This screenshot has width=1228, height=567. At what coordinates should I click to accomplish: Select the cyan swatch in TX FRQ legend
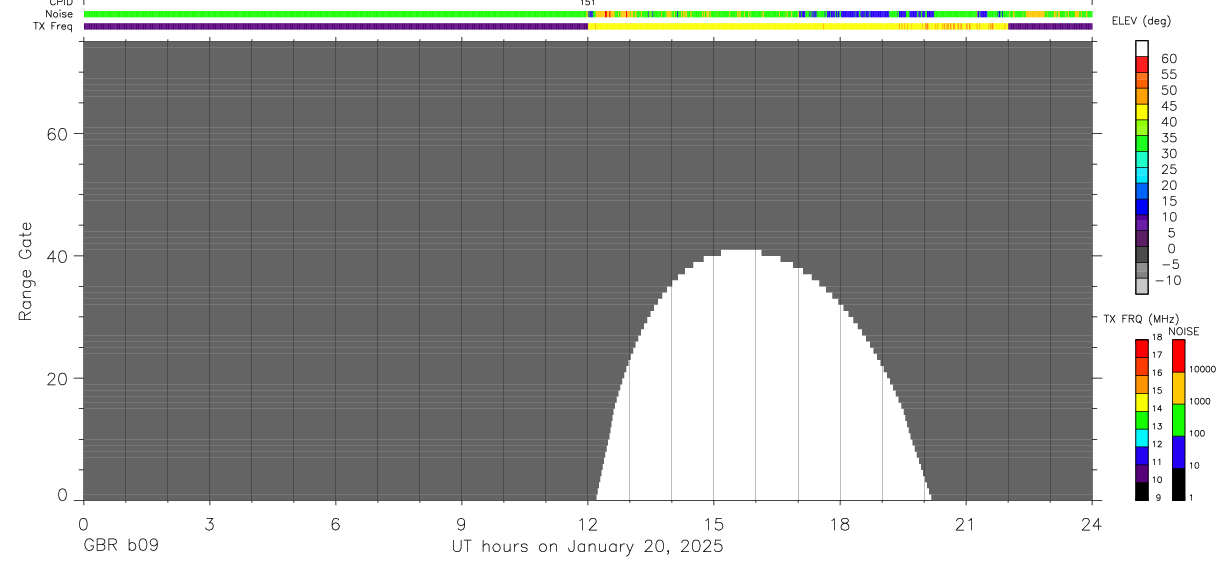(x=1142, y=438)
